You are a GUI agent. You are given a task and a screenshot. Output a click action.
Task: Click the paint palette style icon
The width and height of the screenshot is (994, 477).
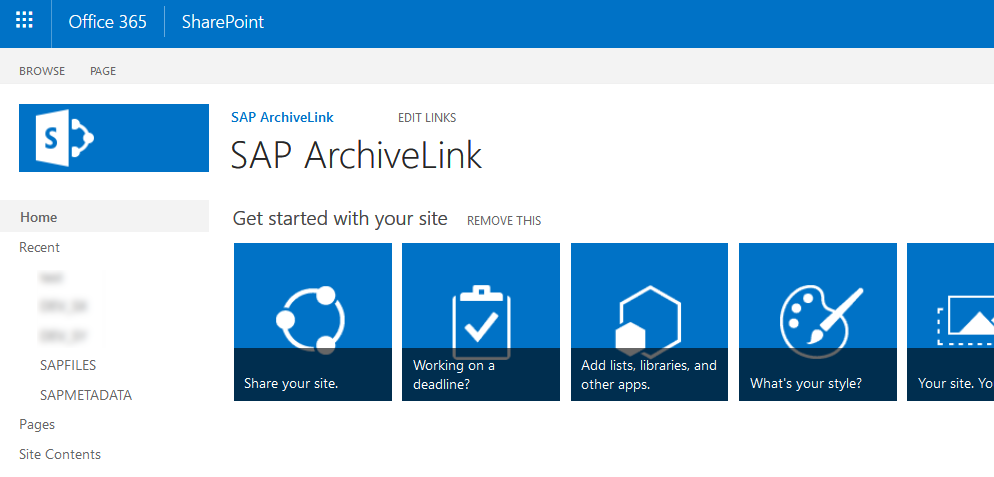[820, 322]
